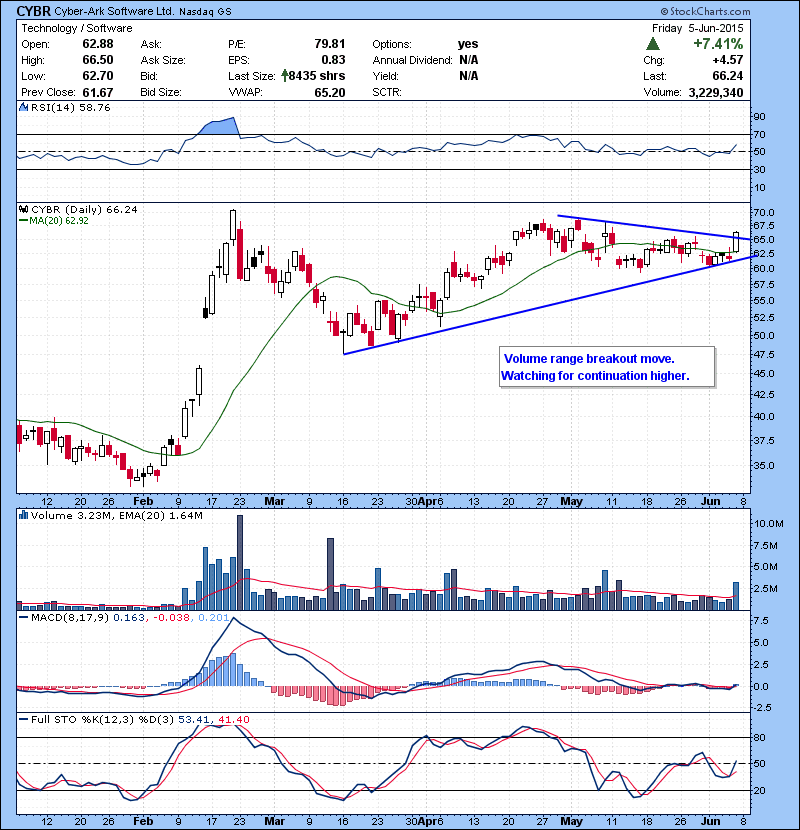Click the VWAP value 65.20
Image resolution: width=800 pixels, height=830 pixels.
pyautogui.click(x=330, y=93)
